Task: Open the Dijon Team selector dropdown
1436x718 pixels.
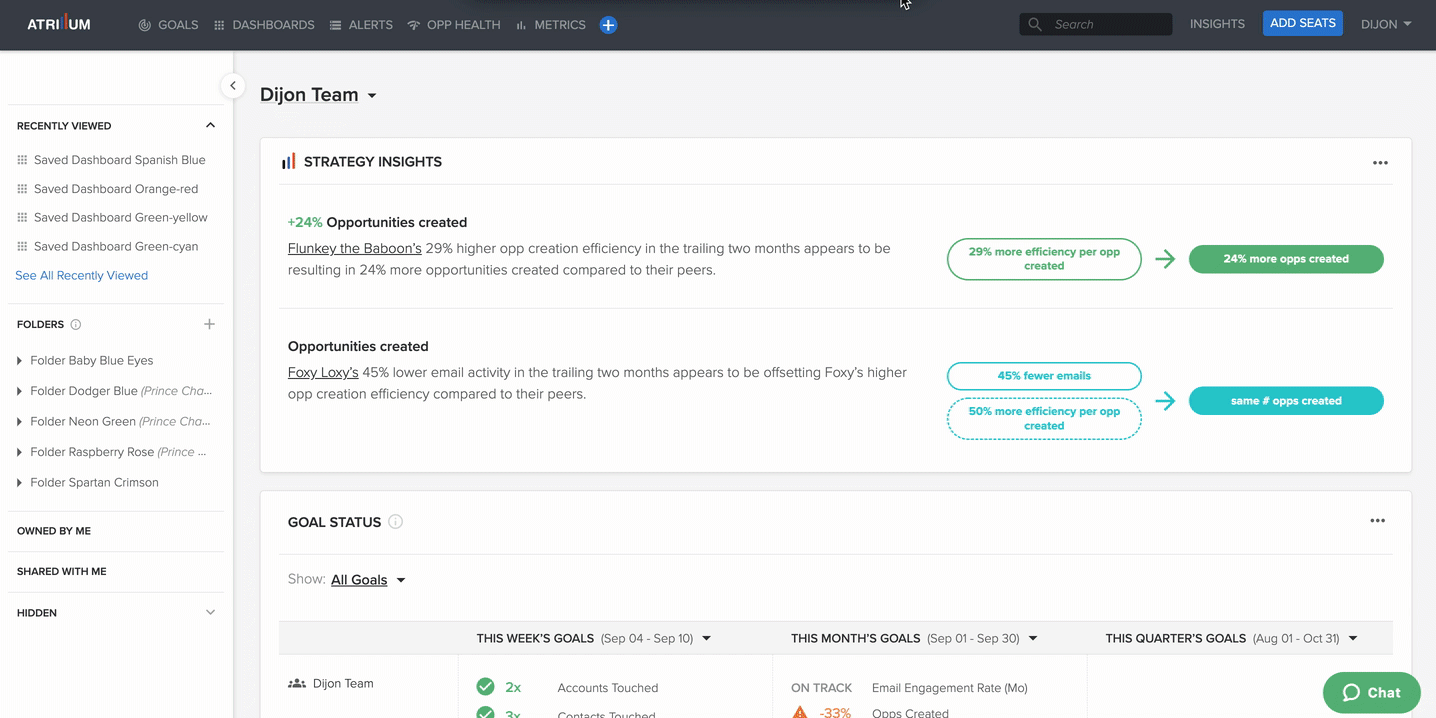Action: [318, 95]
